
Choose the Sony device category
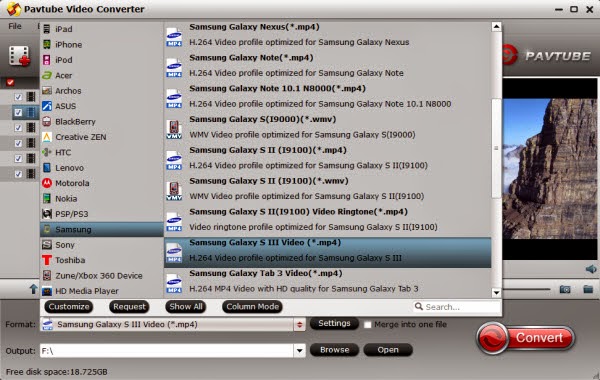[x=101, y=245]
